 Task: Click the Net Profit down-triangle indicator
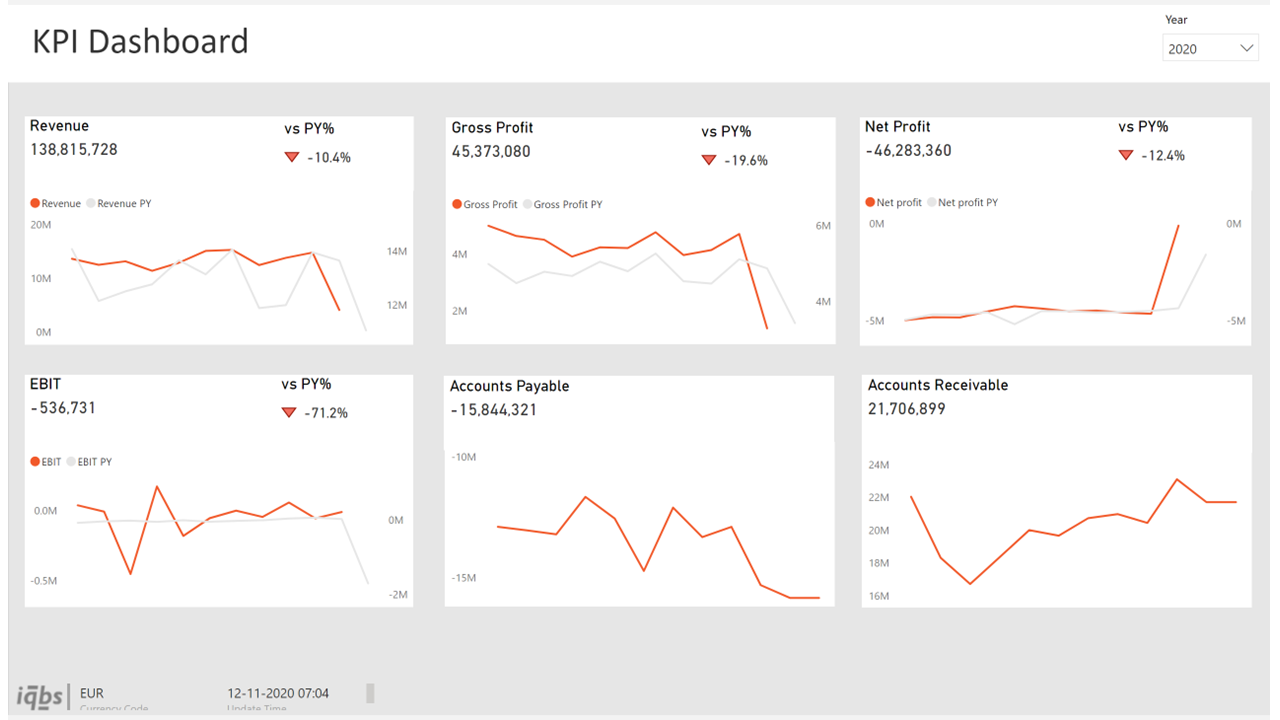1126,155
